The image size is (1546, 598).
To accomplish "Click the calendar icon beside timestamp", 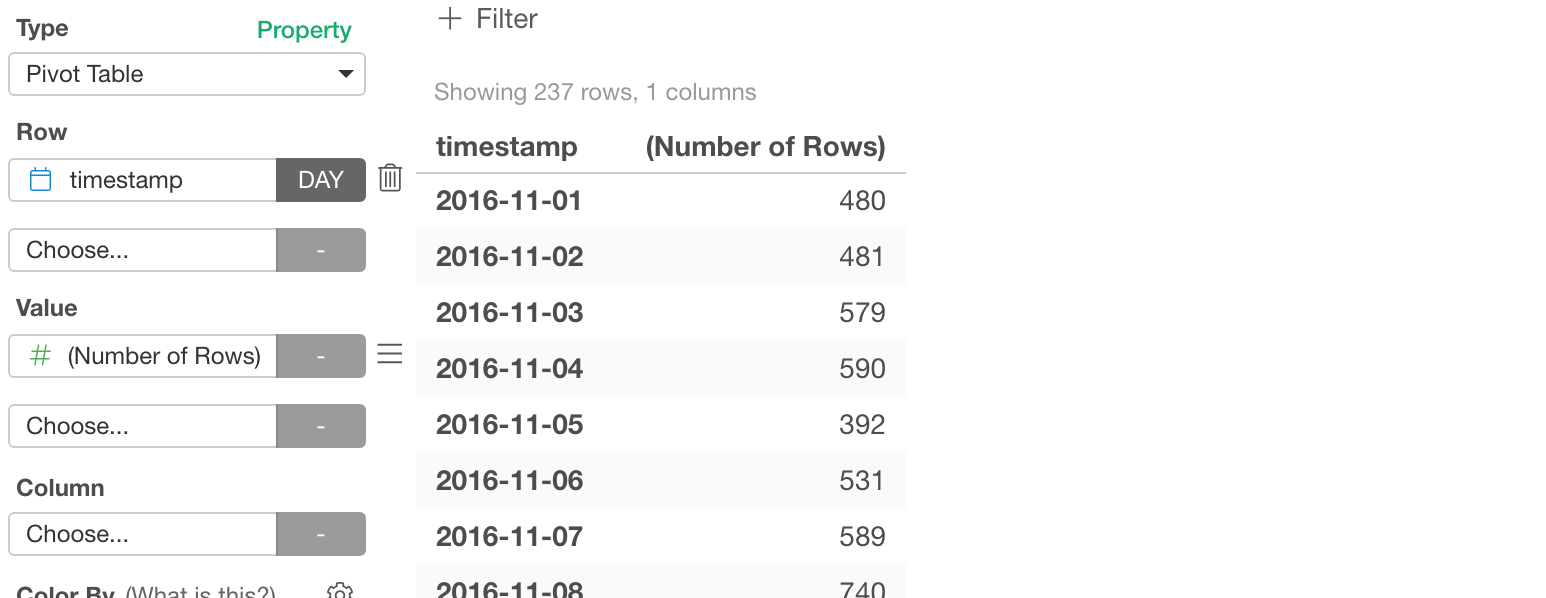I will click(x=41, y=180).
